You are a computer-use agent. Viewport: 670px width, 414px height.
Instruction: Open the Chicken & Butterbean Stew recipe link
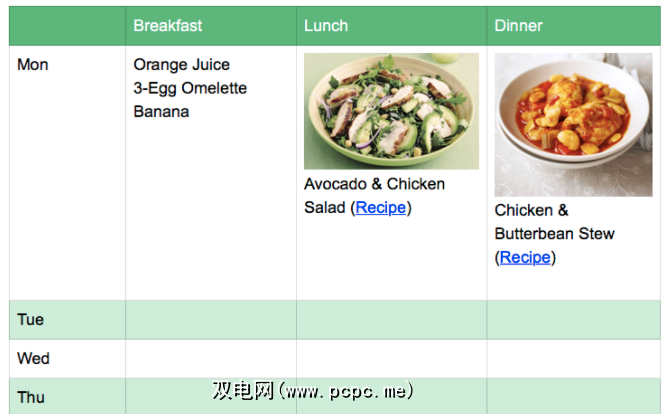525,258
